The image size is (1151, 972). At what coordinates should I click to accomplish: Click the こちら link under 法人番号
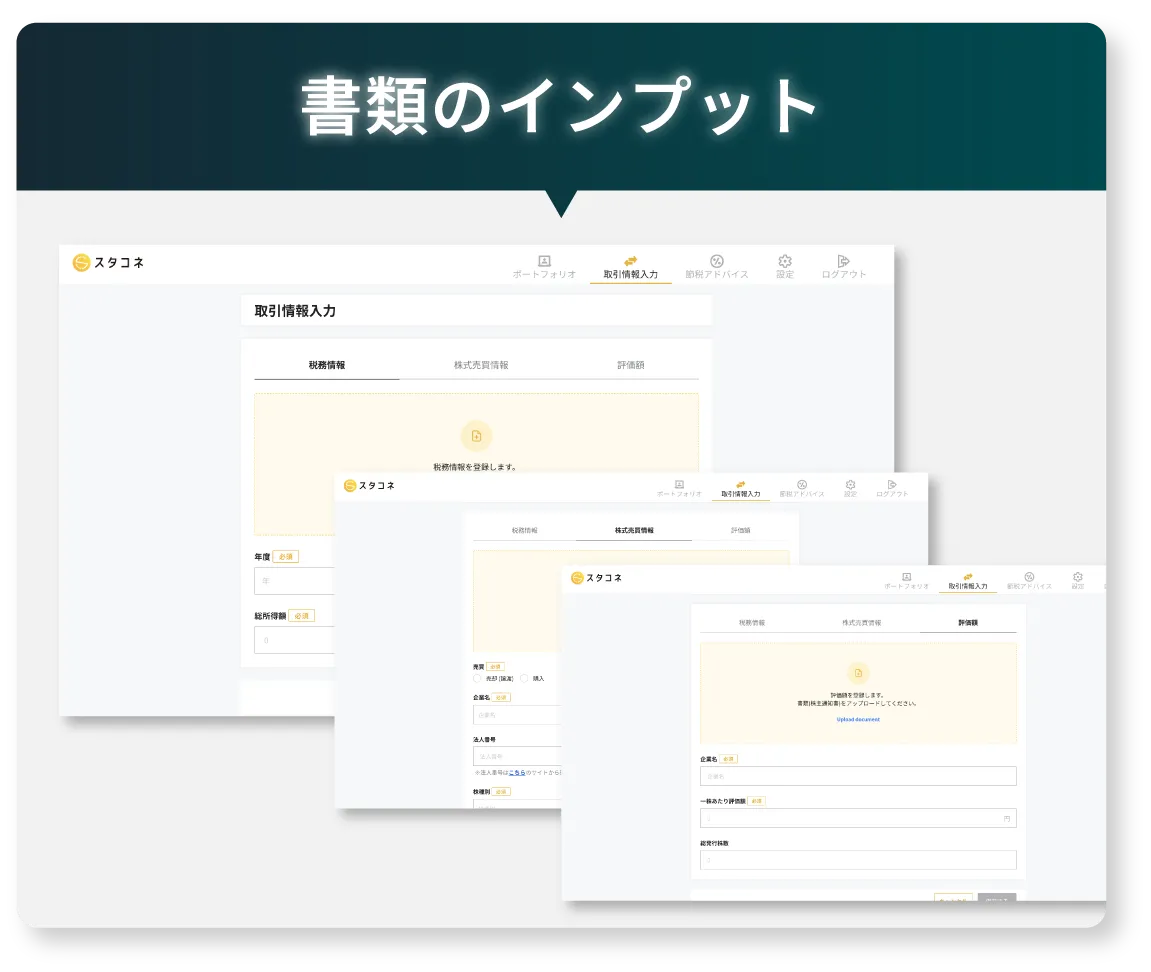click(x=517, y=773)
